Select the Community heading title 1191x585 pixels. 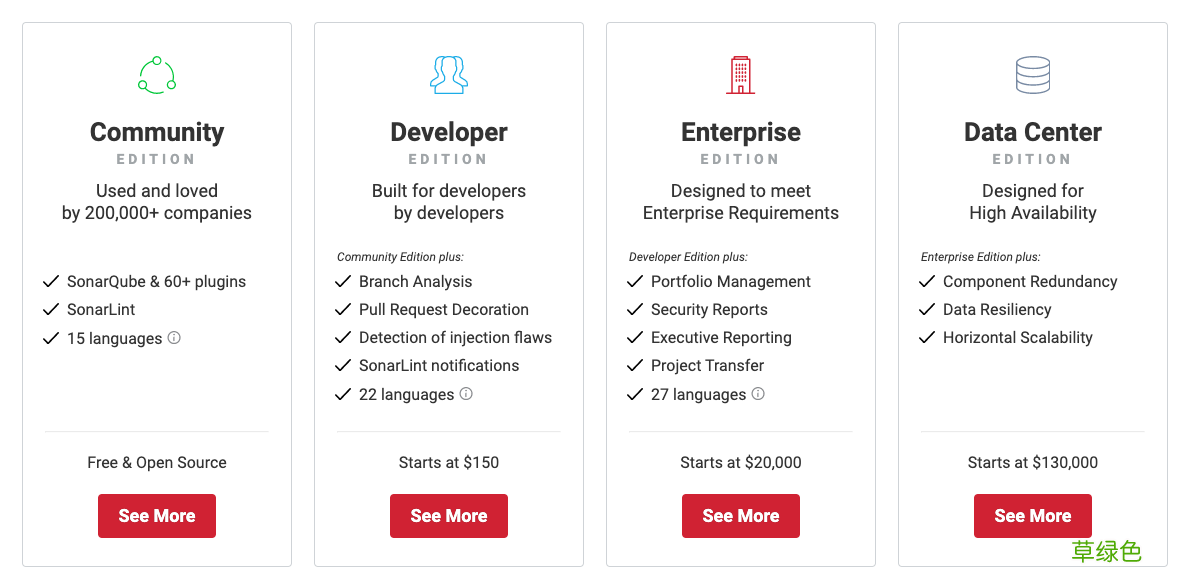click(x=156, y=132)
